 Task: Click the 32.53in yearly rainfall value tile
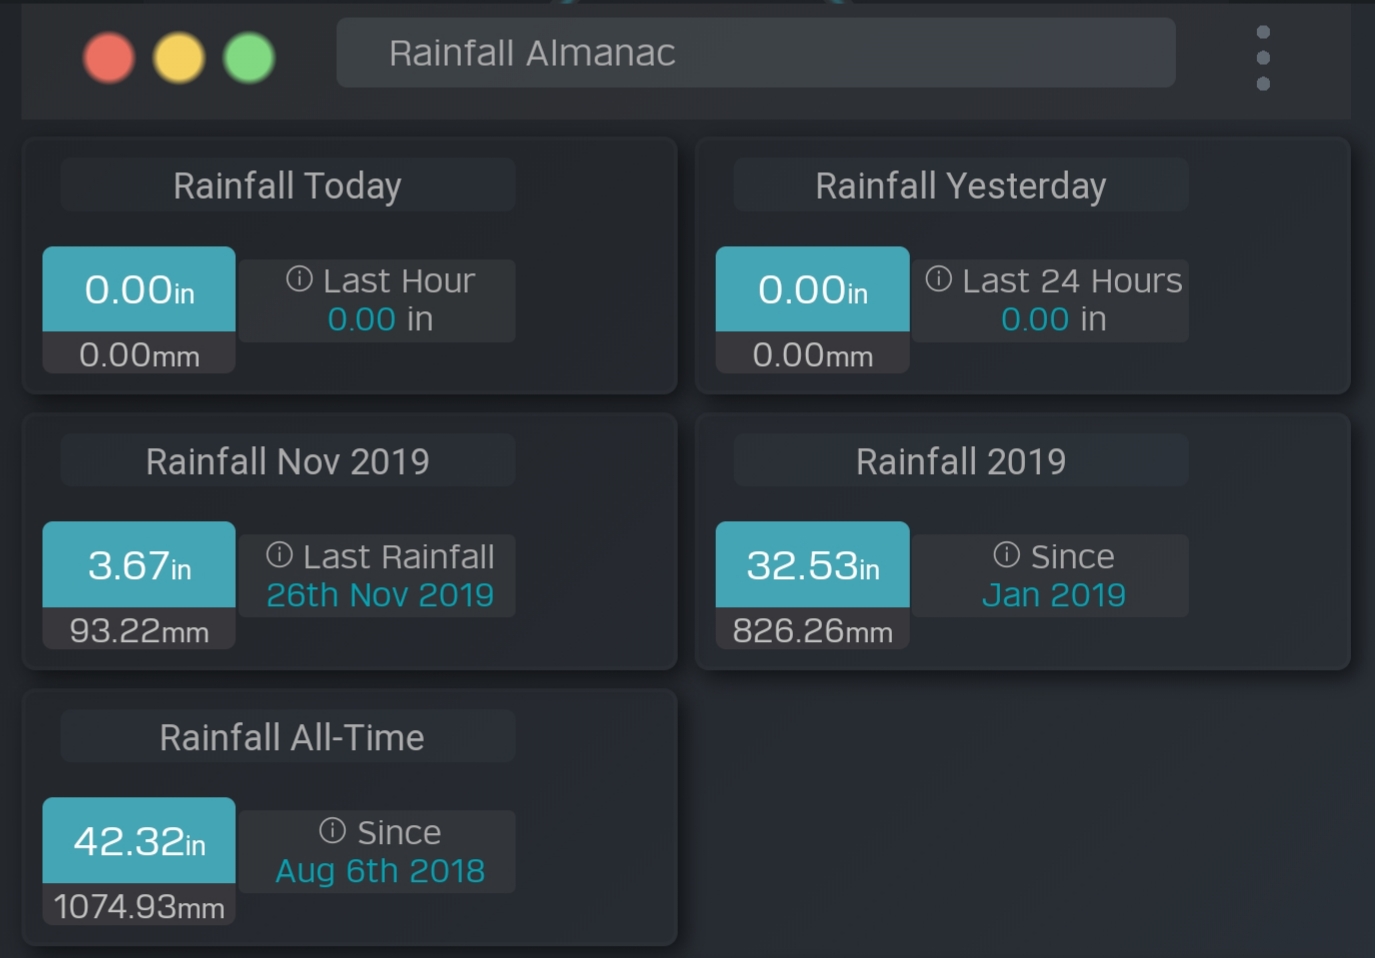812,565
